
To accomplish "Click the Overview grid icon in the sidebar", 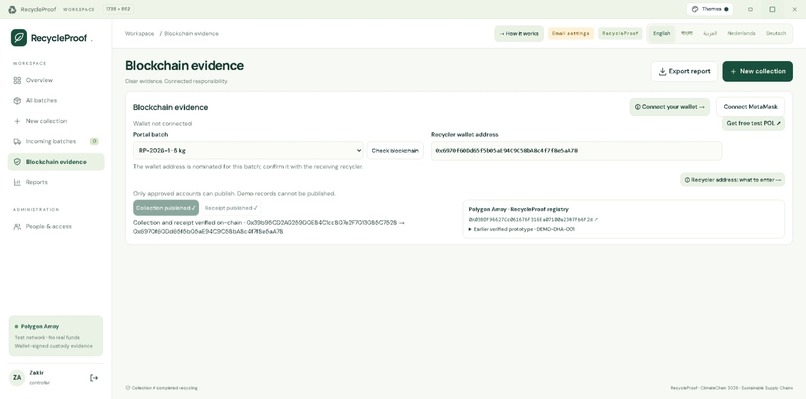I will [x=17, y=80].
